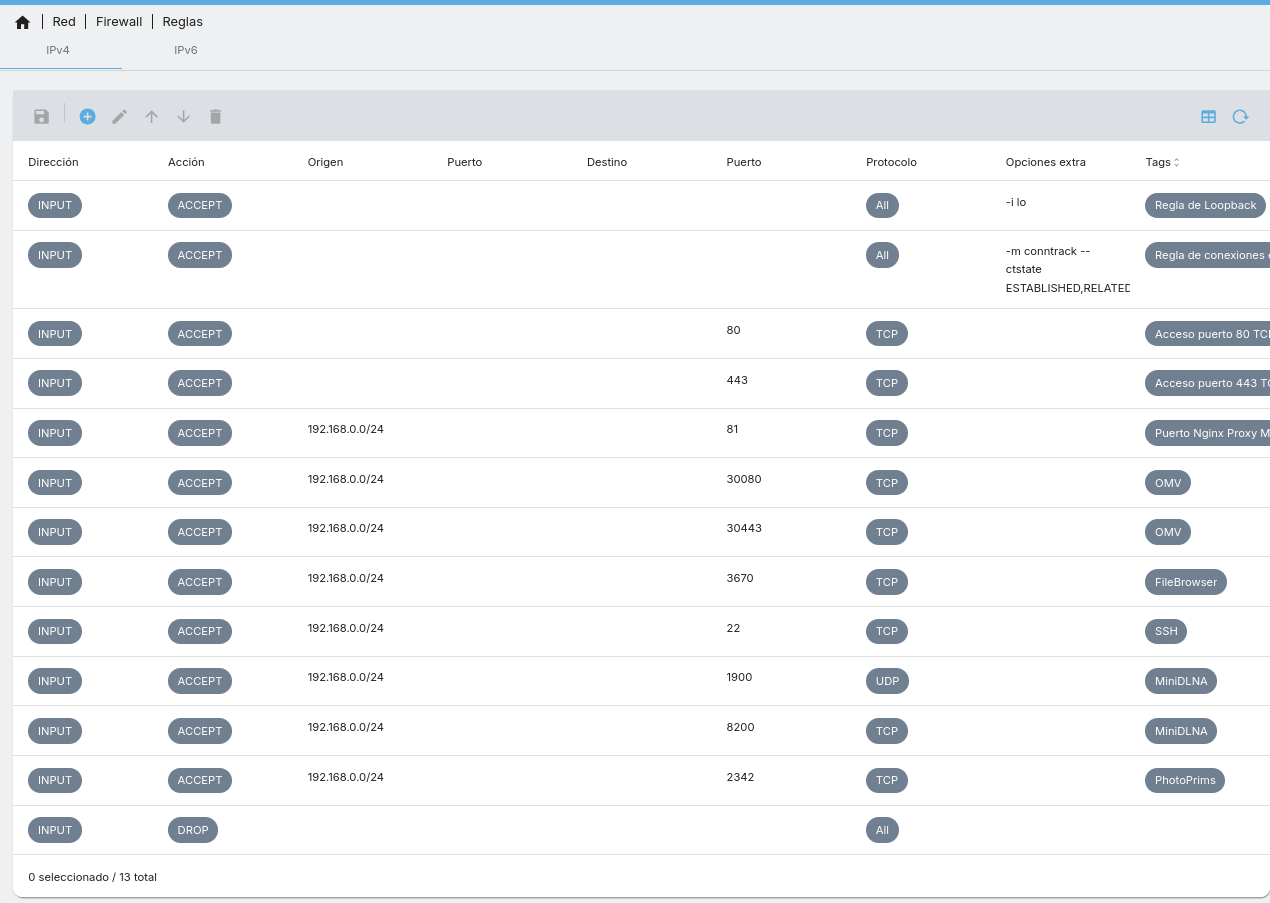The width and height of the screenshot is (1270, 903).
Task: Click 192.168.0.0/24 origin in port 81 row
Action: pyautogui.click(x=346, y=429)
